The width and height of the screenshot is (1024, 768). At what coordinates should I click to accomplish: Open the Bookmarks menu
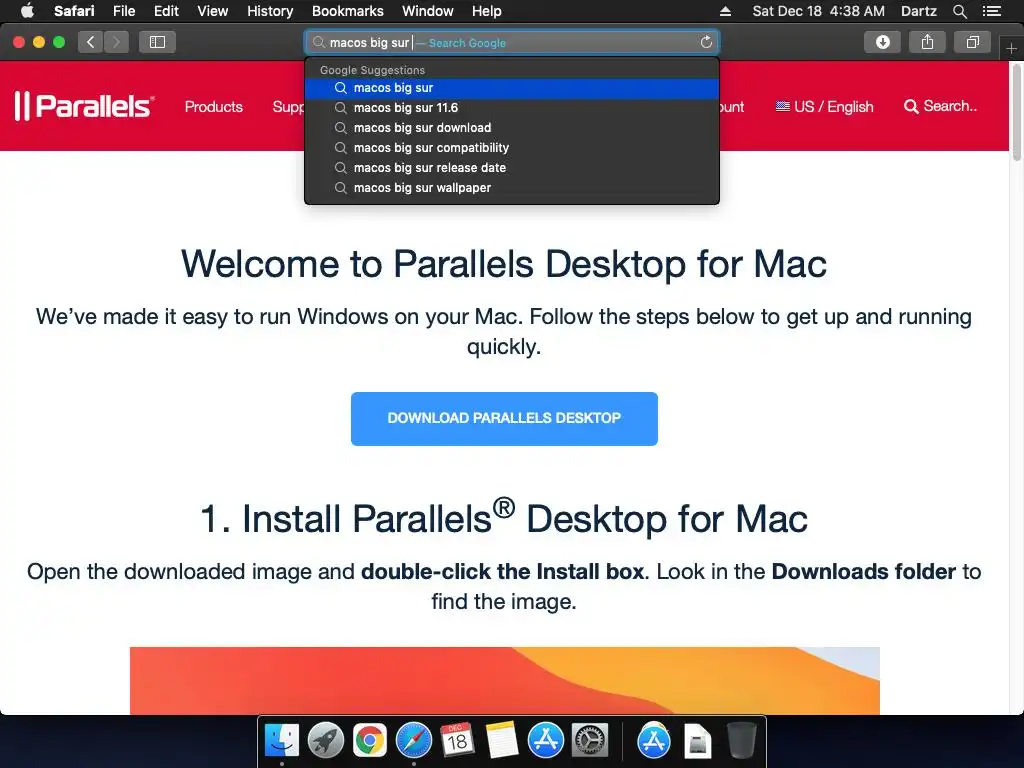click(x=347, y=11)
